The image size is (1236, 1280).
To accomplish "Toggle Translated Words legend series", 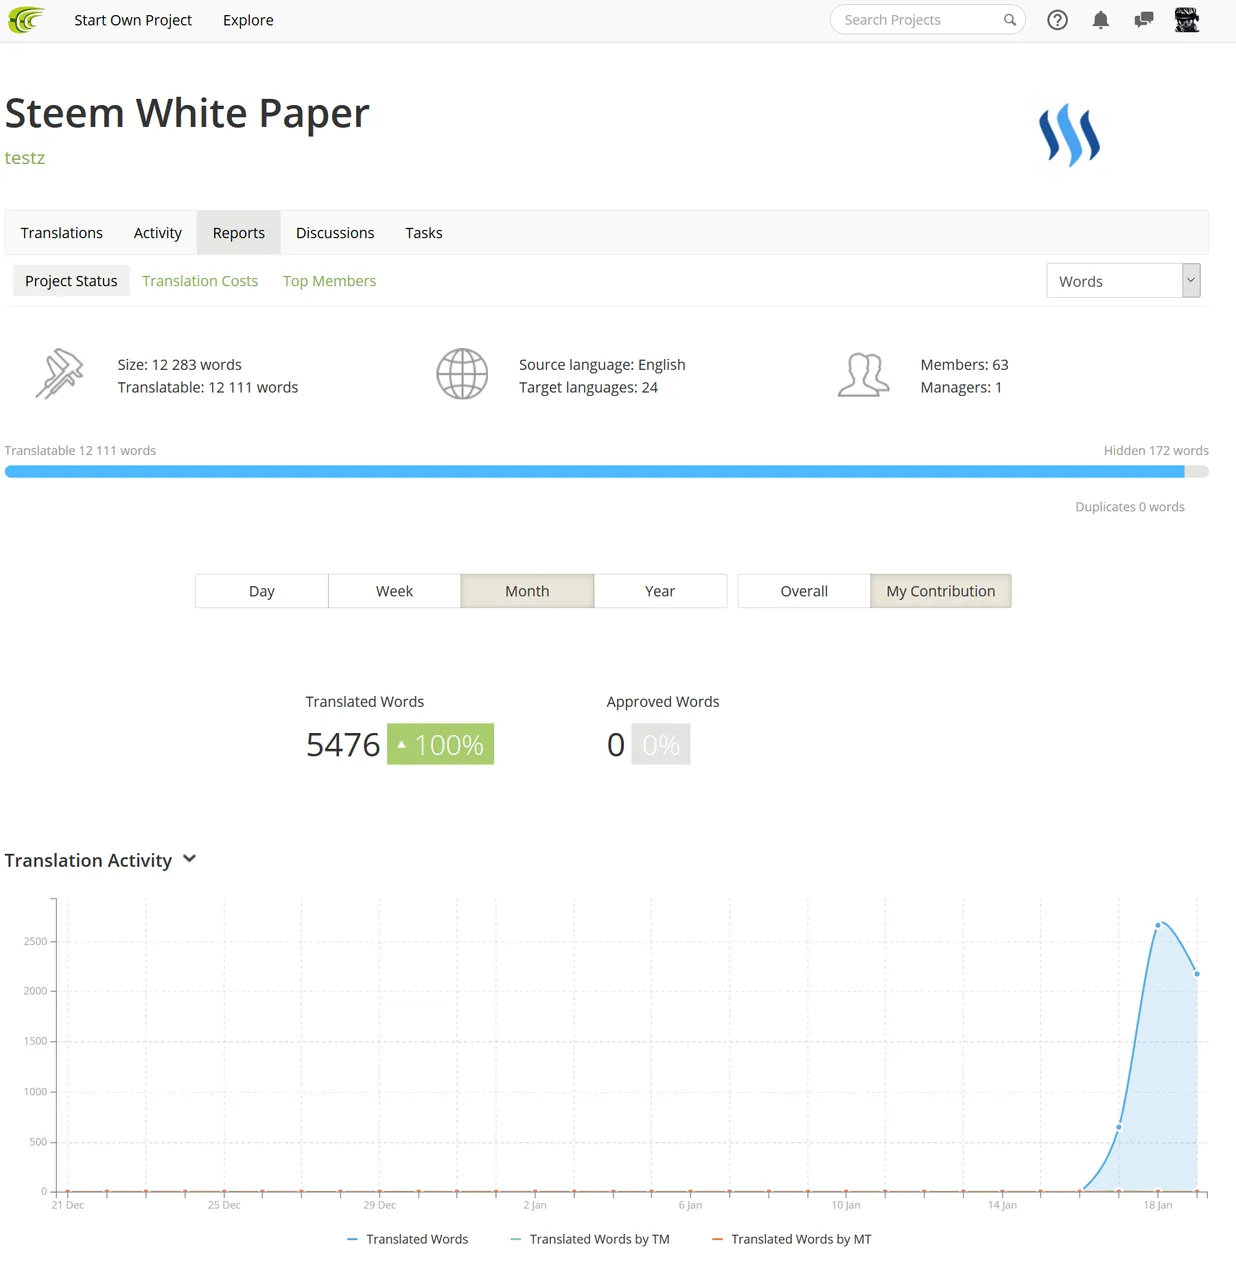I will coord(407,1239).
